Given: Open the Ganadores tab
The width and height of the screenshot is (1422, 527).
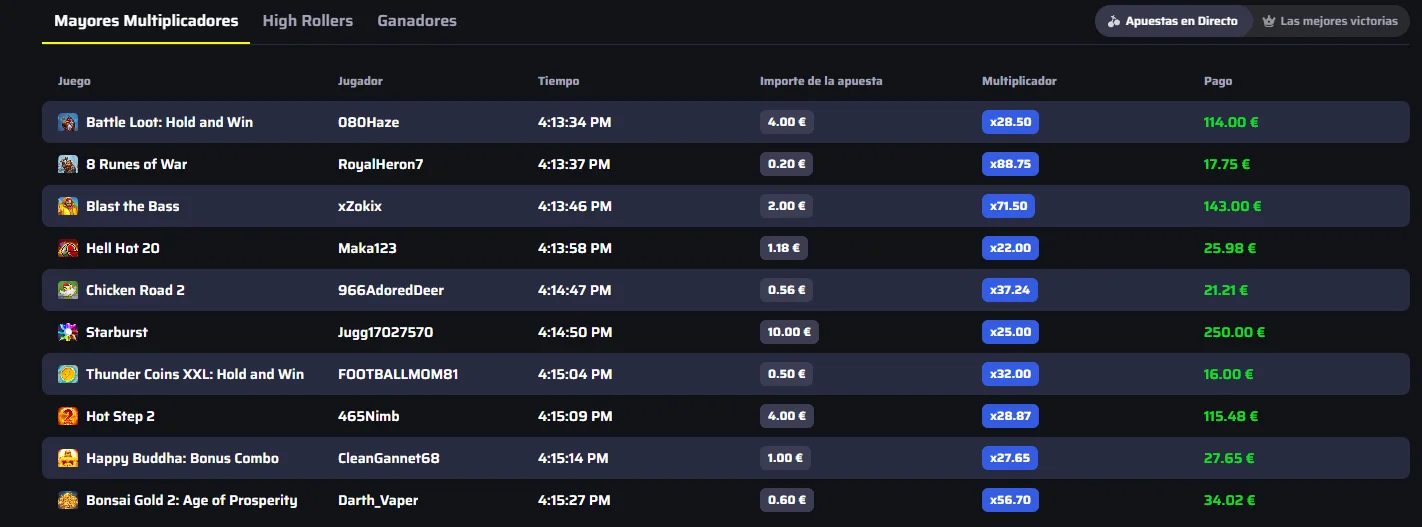Looking at the screenshot, I should 417,20.
